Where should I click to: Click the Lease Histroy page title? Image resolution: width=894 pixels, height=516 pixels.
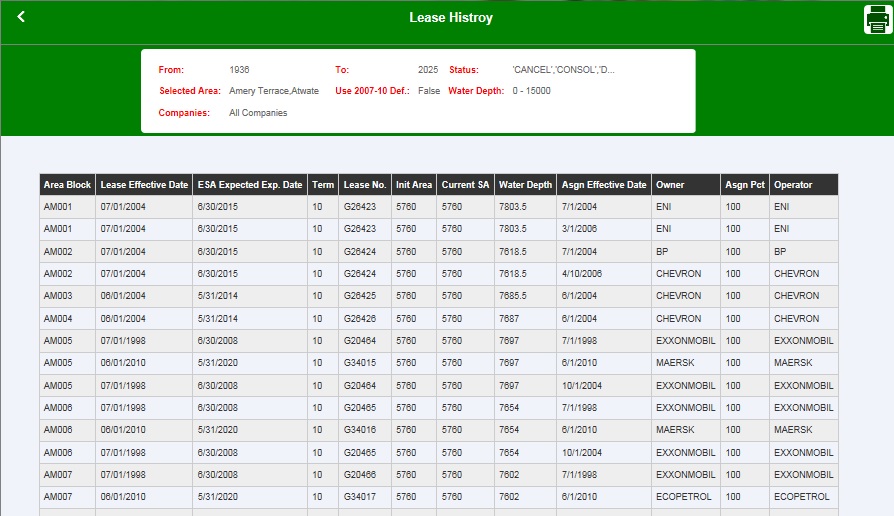click(x=450, y=18)
